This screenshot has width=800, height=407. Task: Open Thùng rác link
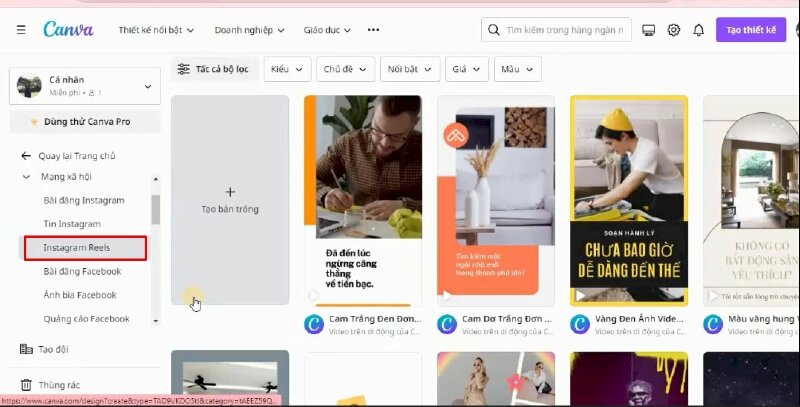pyautogui.click(x=59, y=385)
